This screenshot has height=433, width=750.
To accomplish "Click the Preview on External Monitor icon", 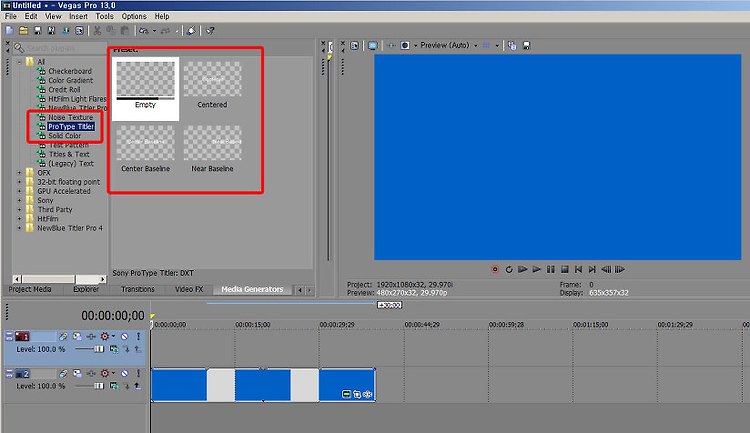I will [x=373, y=45].
